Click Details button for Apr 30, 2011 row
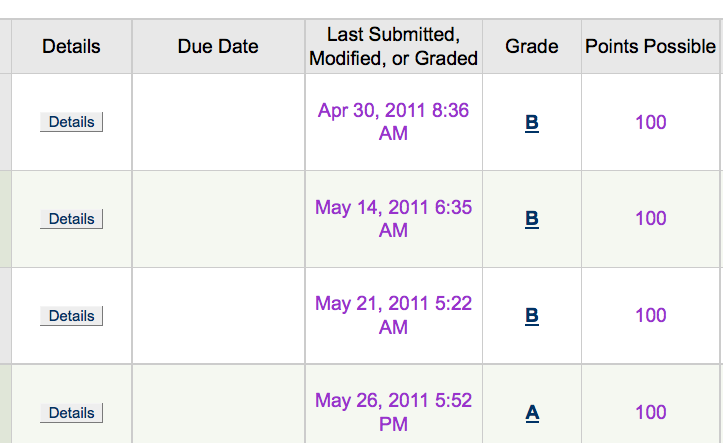Image resolution: width=723 pixels, height=443 pixels. click(71, 122)
